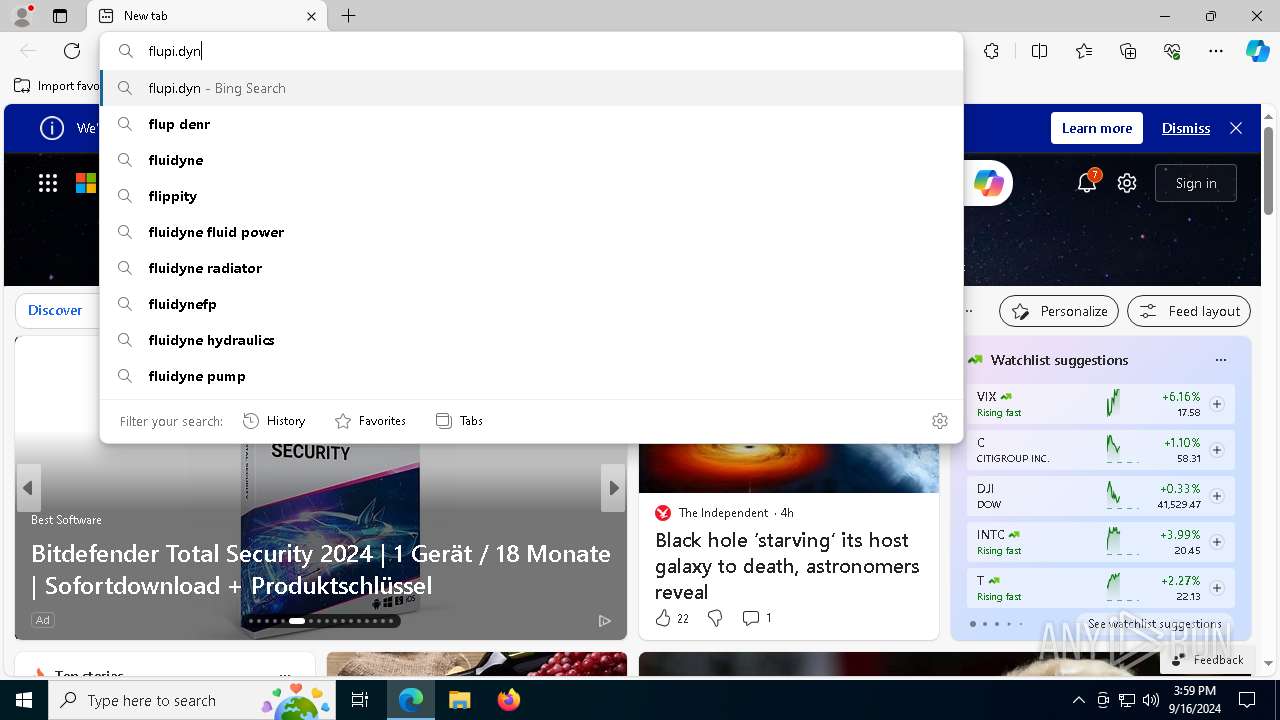
Task: Open Browser essentials icon
Action: click(x=1172, y=51)
